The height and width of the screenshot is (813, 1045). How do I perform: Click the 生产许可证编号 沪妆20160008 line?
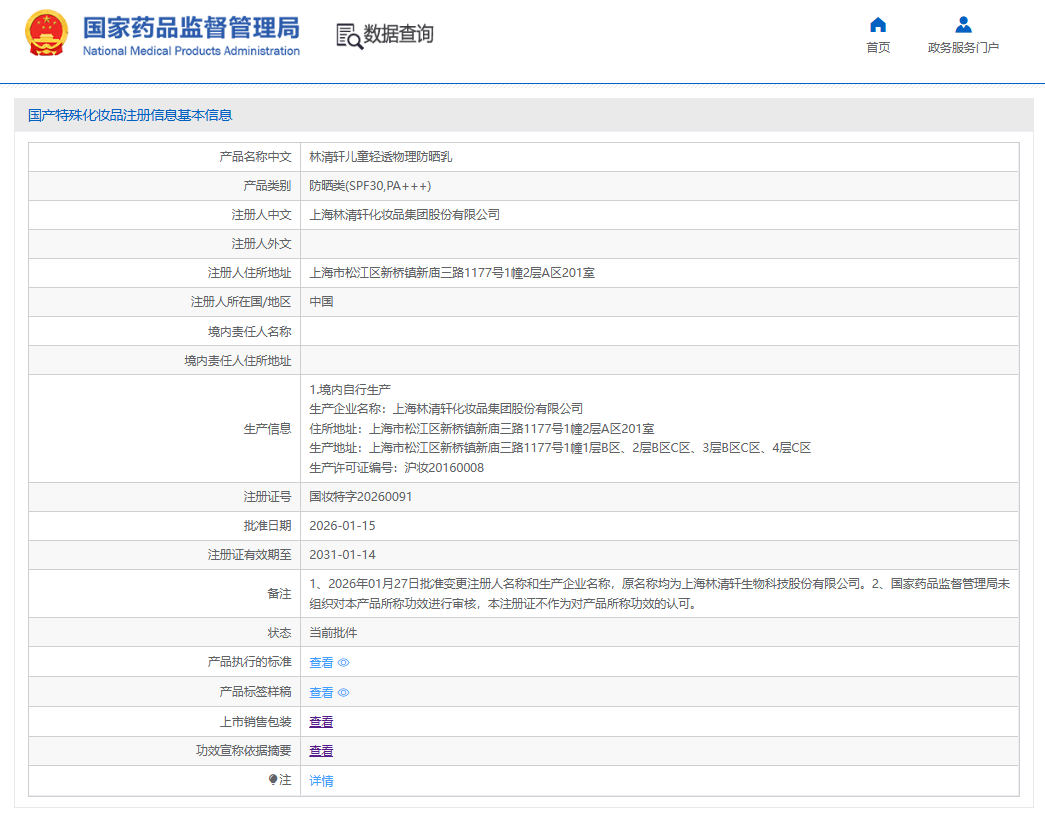pyautogui.click(x=397, y=468)
